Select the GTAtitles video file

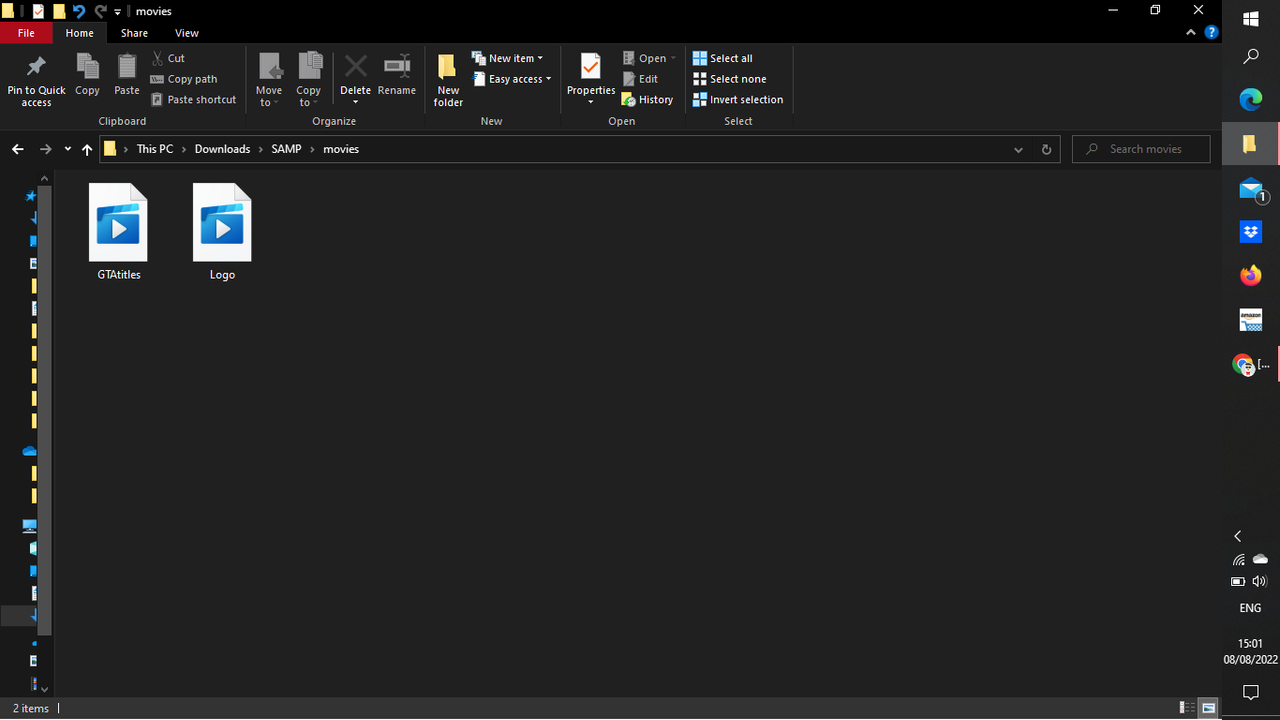(118, 232)
